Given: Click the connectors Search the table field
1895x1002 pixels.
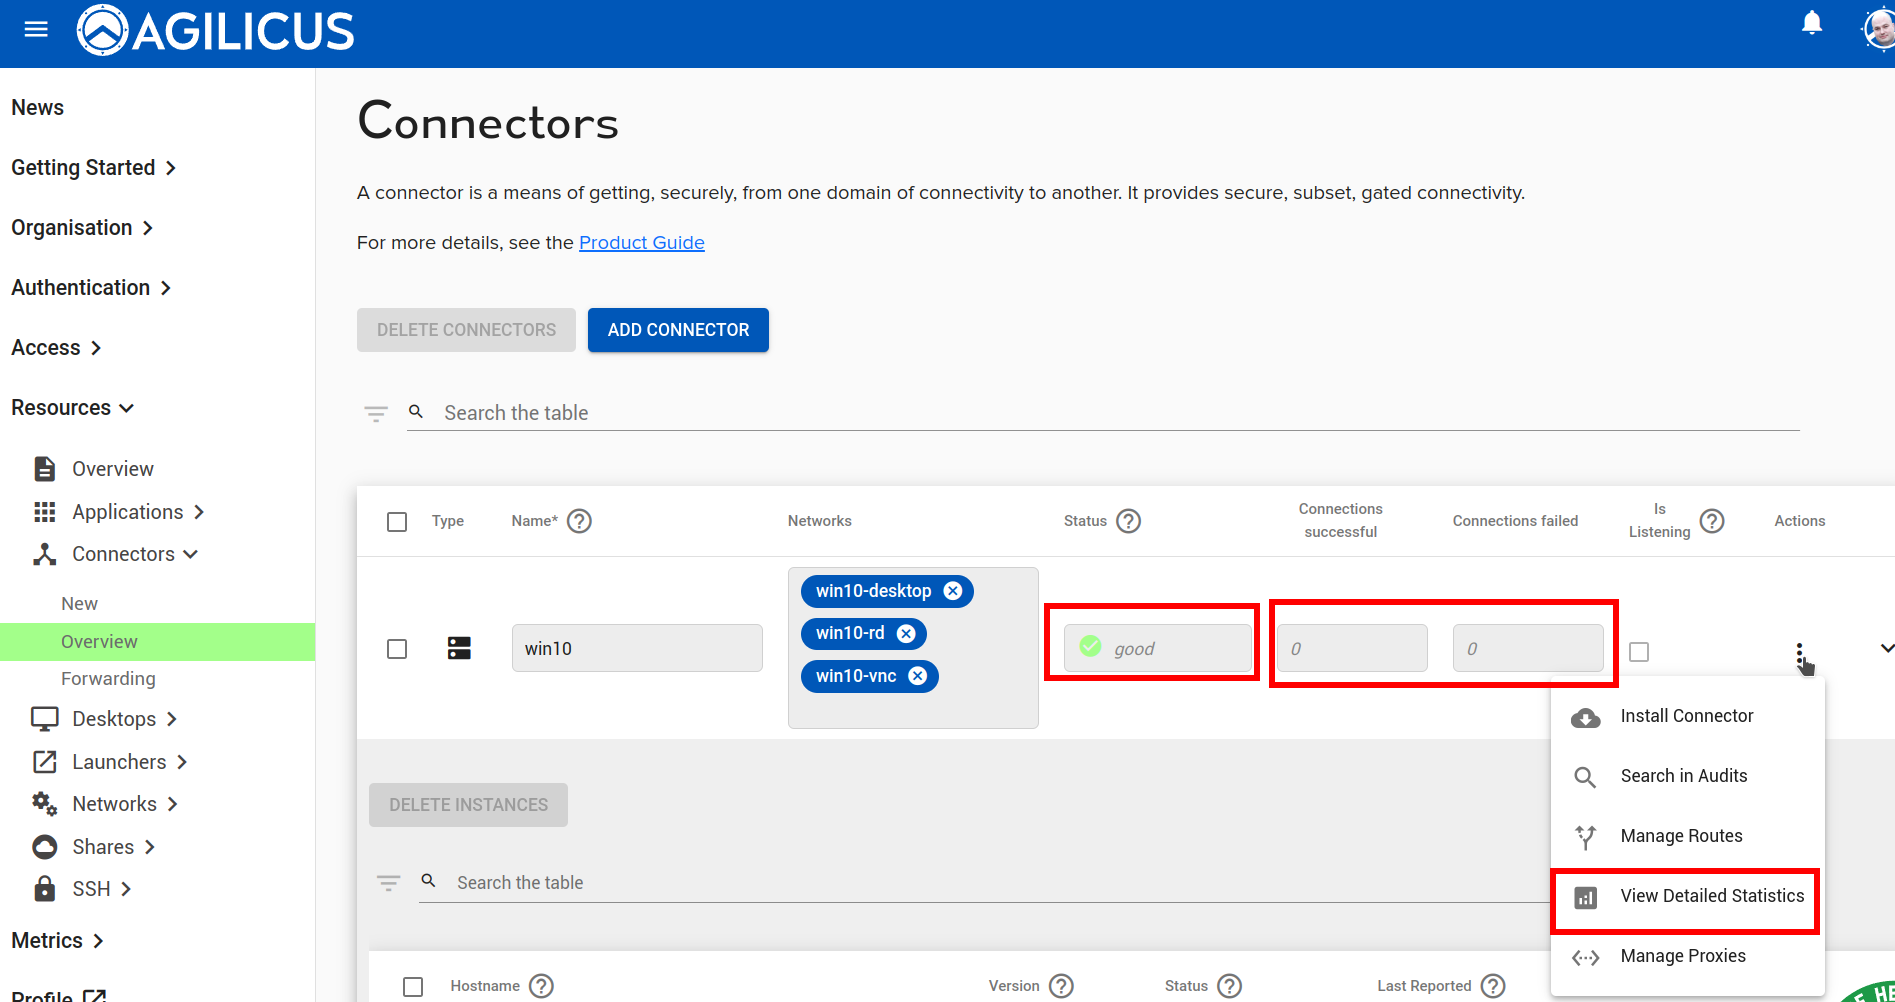Looking at the screenshot, I should (1100, 413).
